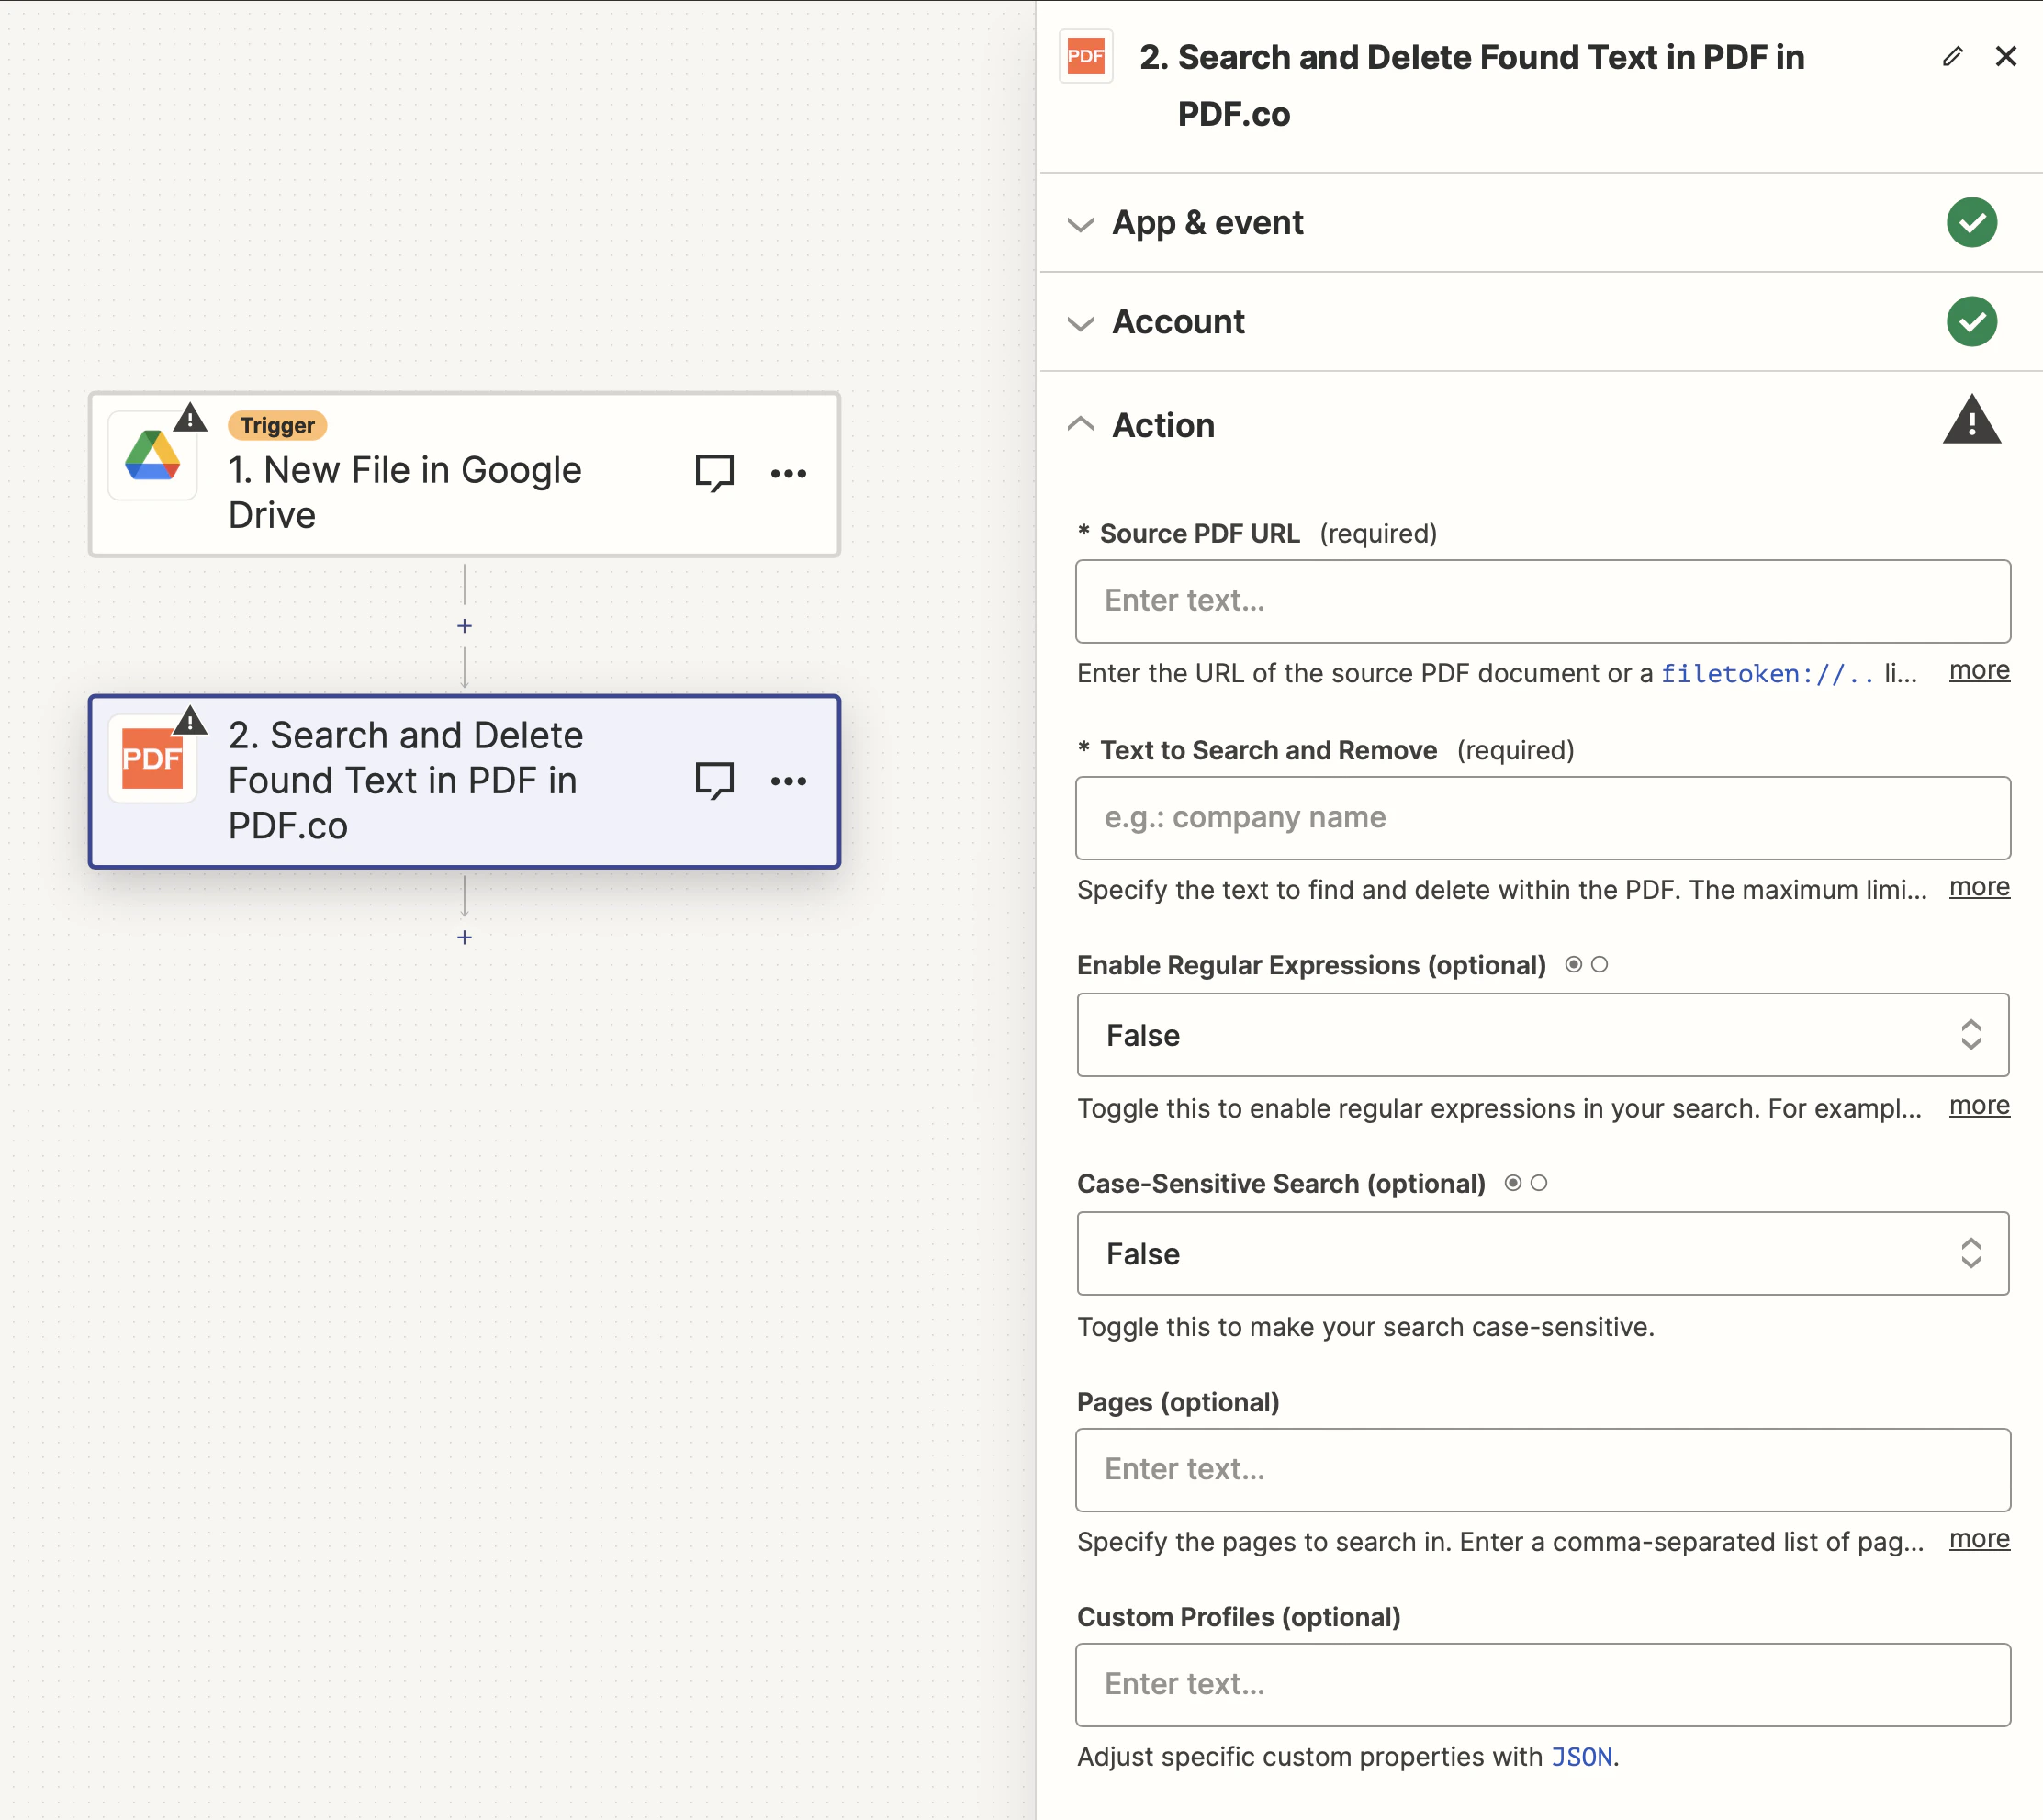2043x1820 pixels.
Task: Select second radio for Enable Regular Expressions
Action: point(1600,965)
